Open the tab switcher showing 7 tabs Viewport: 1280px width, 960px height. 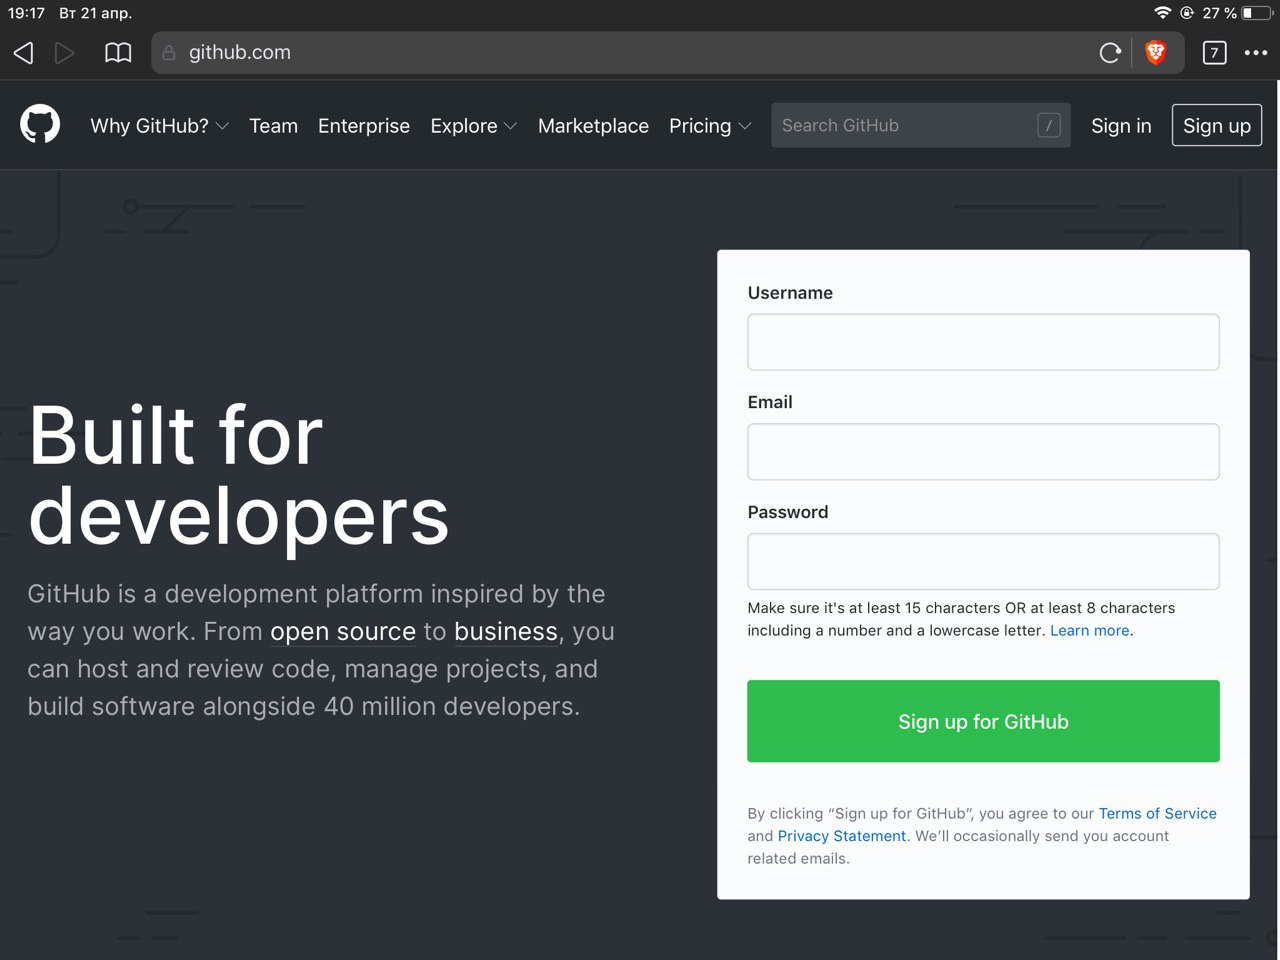pyautogui.click(x=1214, y=53)
